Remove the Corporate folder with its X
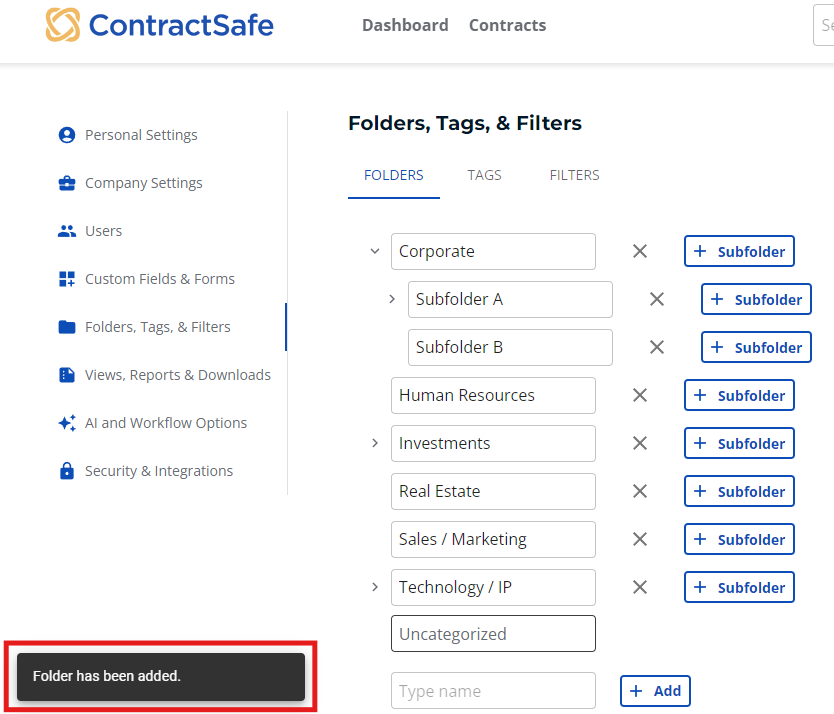Image resolution: width=834 pixels, height=714 pixels. [x=639, y=251]
